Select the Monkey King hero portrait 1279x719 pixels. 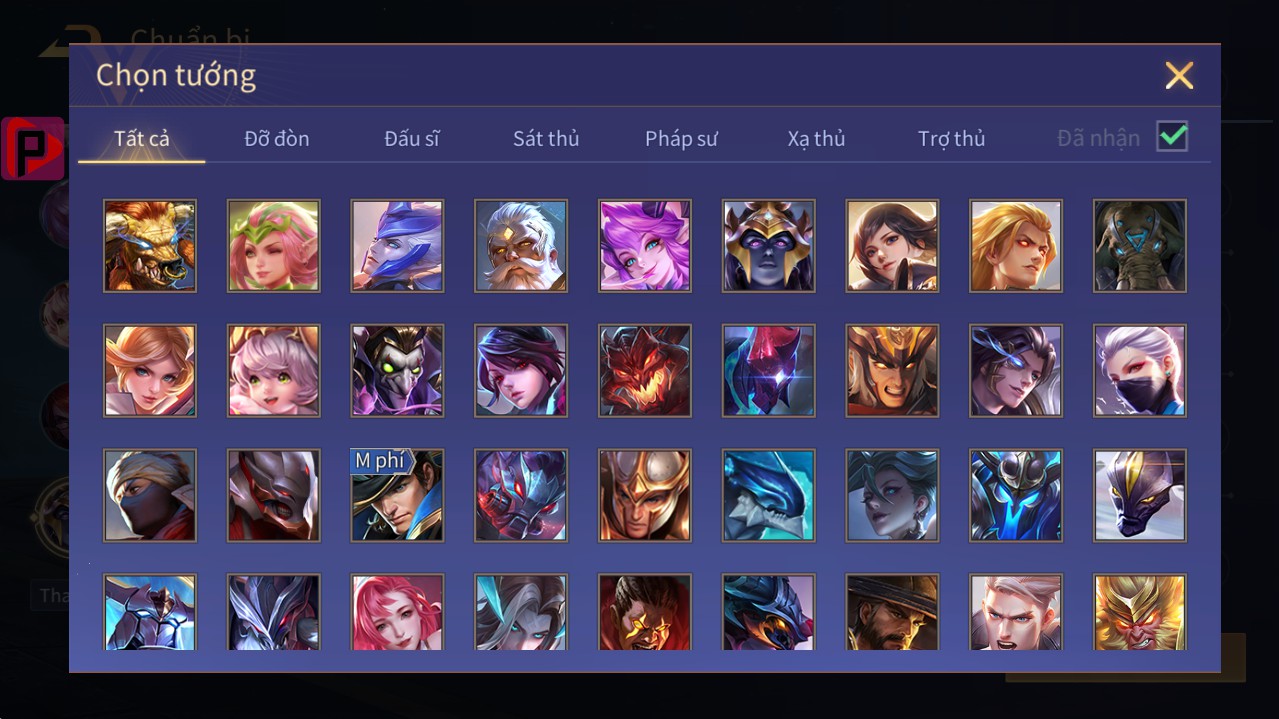tap(1140, 612)
